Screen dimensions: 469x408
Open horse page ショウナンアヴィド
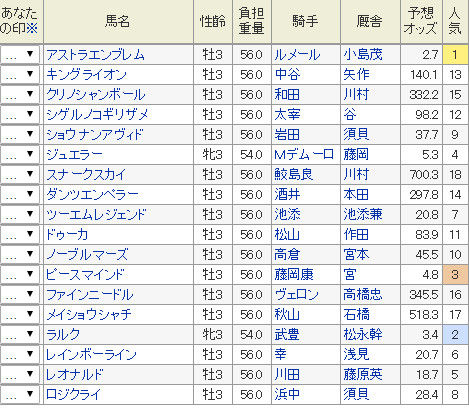(x=95, y=135)
